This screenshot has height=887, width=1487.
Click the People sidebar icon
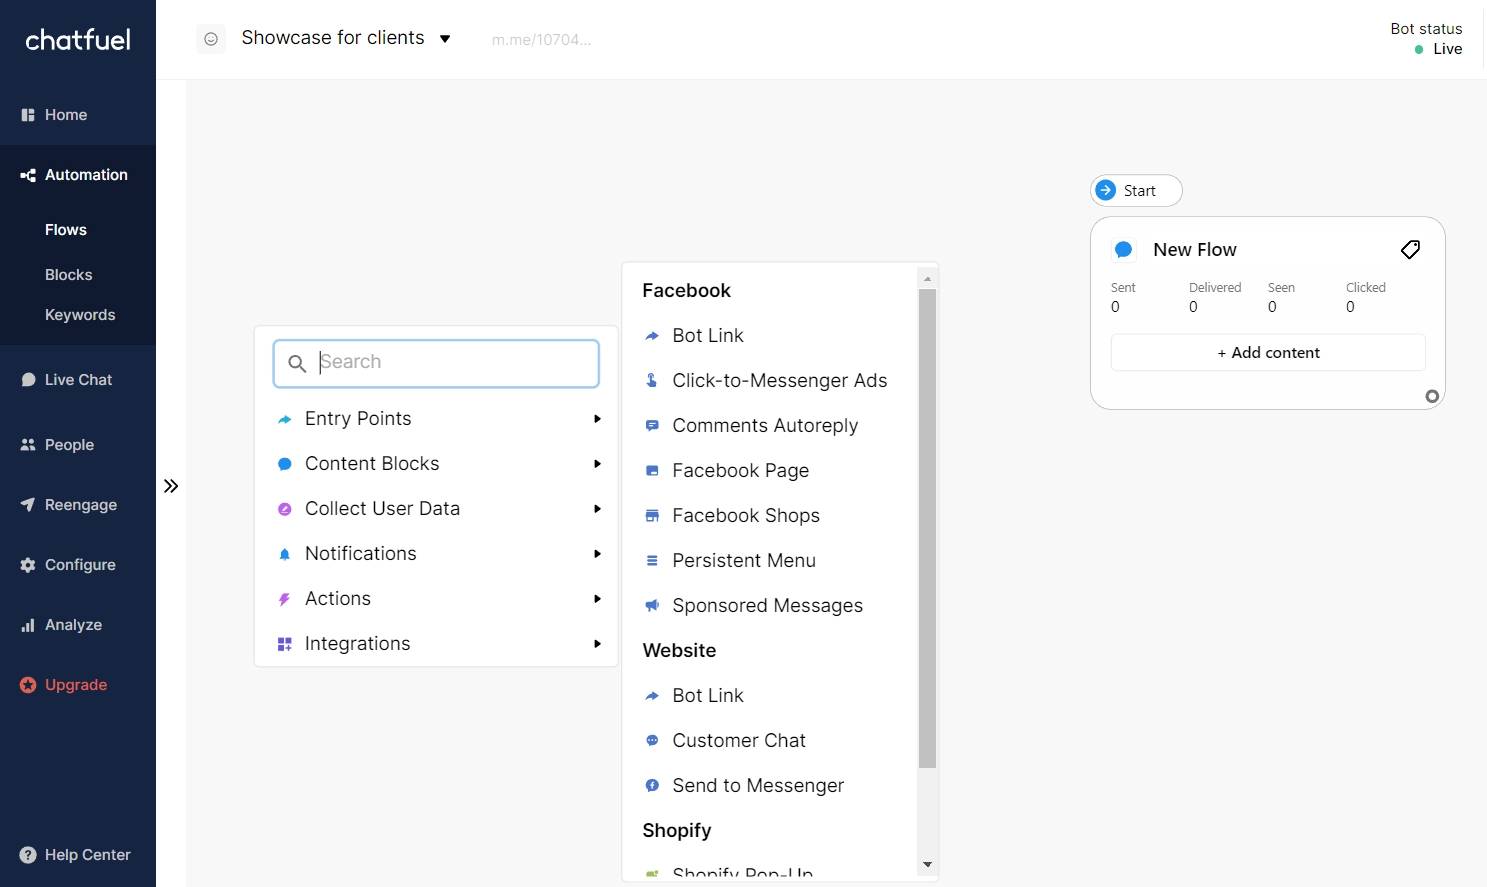(x=28, y=445)
